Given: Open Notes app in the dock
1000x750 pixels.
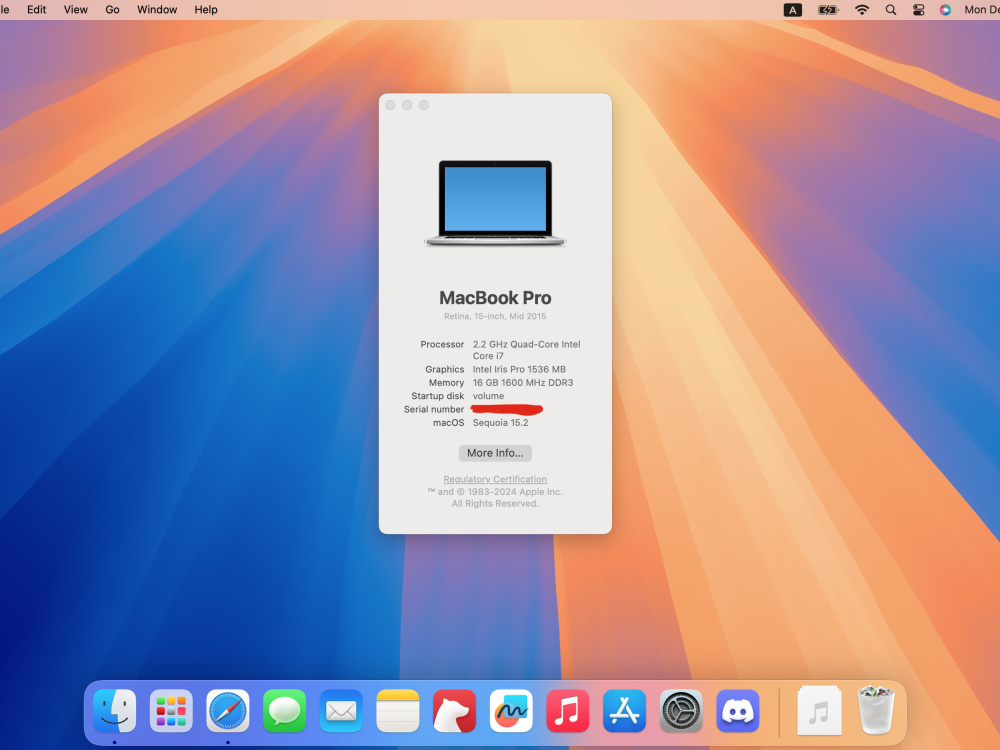Looking at the screenshot, I should (x=398, y=710).
